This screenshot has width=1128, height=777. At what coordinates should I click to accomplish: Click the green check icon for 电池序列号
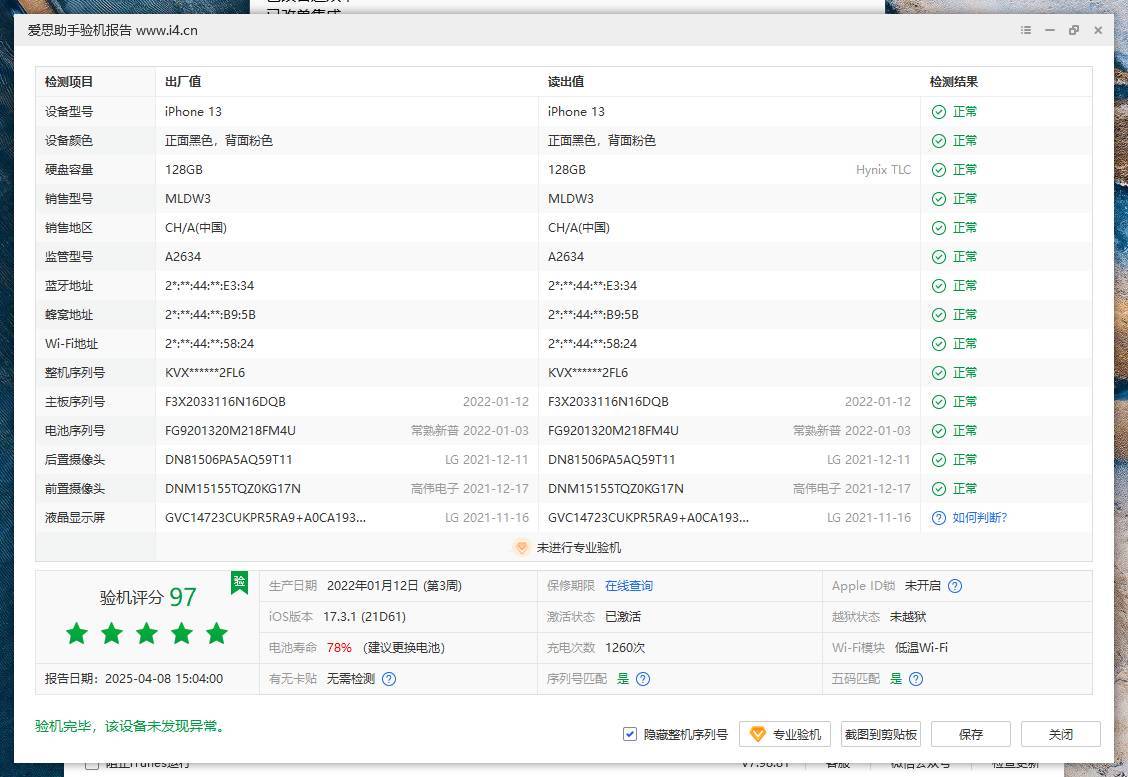coord(939,431)
